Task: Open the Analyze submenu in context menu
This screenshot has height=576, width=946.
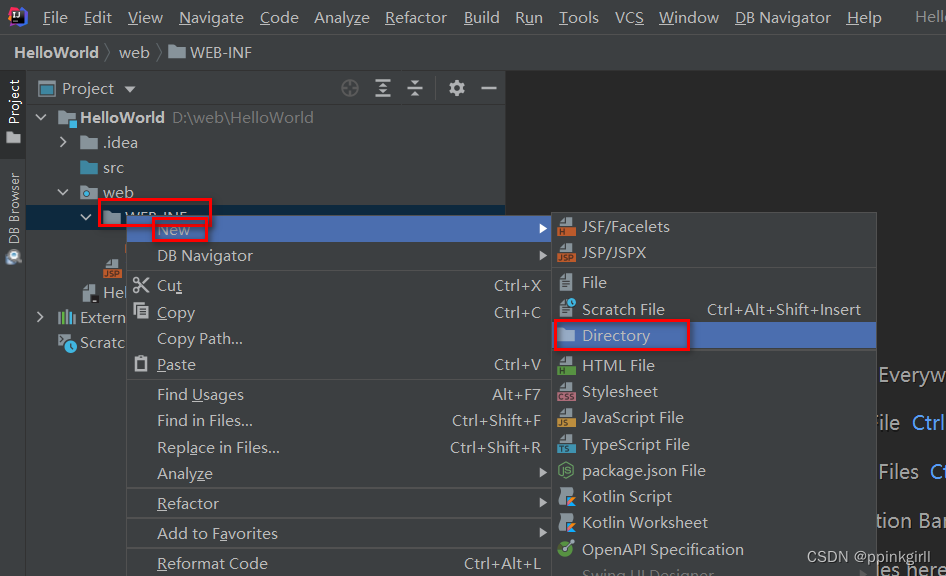Action: point(339,473)
